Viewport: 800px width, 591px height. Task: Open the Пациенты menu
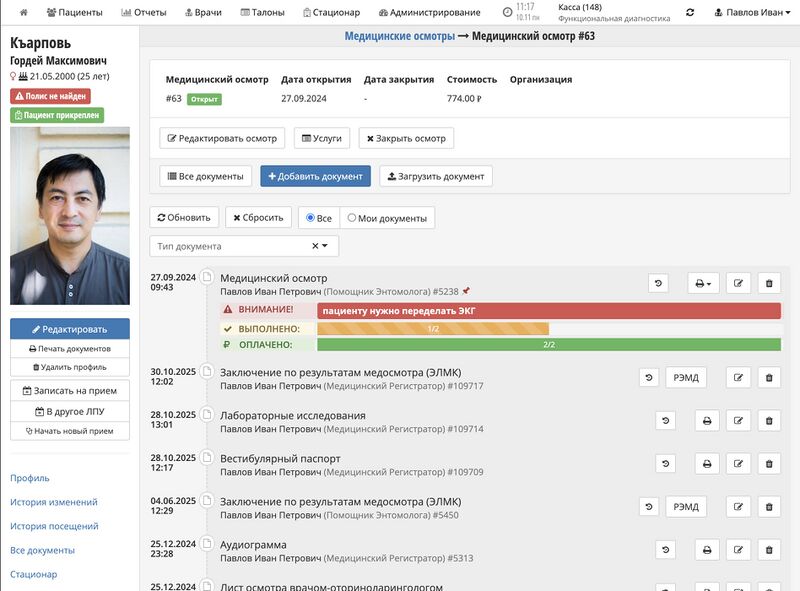pyautogui.click(x=74, y=12)
